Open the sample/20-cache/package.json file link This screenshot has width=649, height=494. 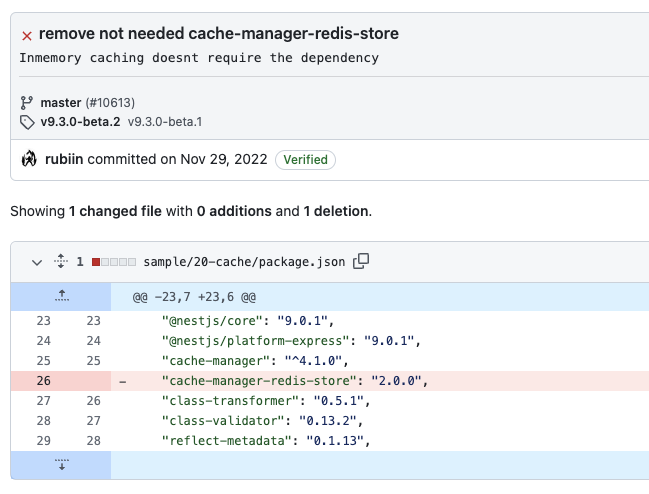point(244,262)
